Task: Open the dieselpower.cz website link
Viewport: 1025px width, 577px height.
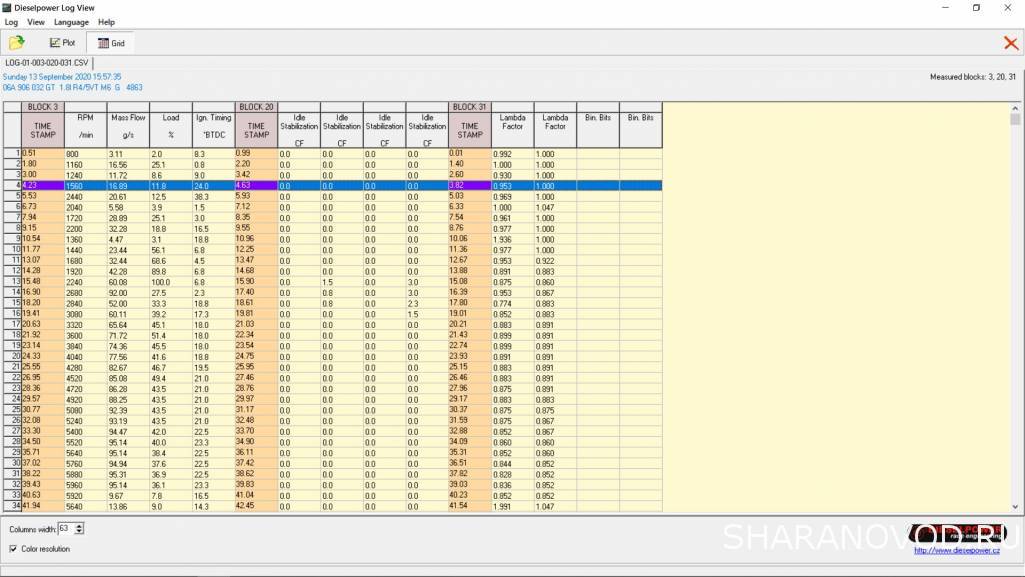Action: [x=959, y=550]
